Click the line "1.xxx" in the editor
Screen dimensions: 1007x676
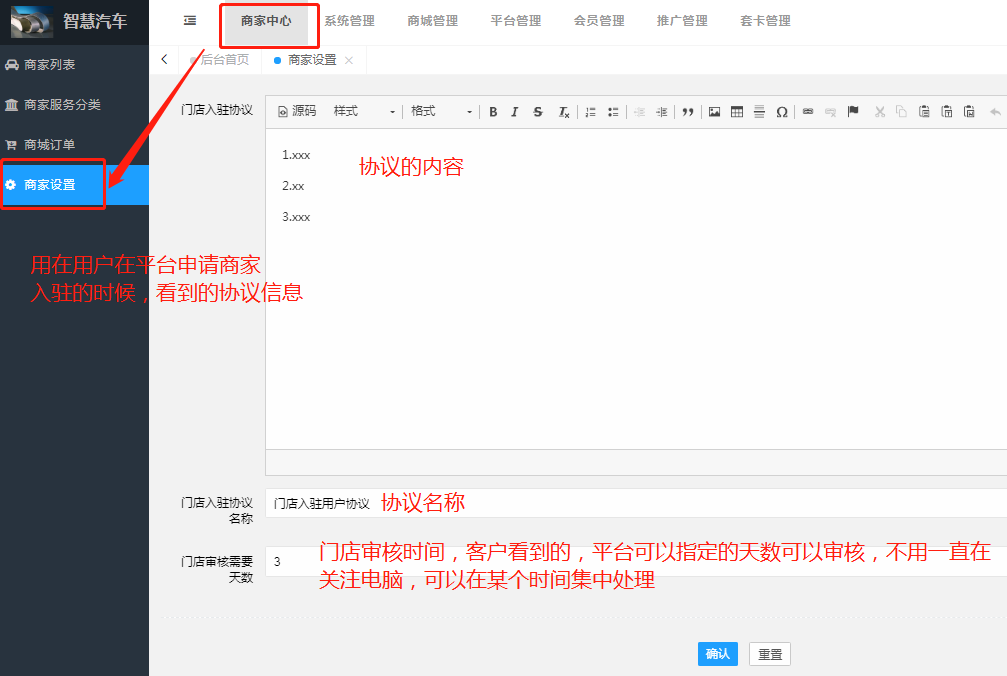pyautogui.click(x=296, y=155)
